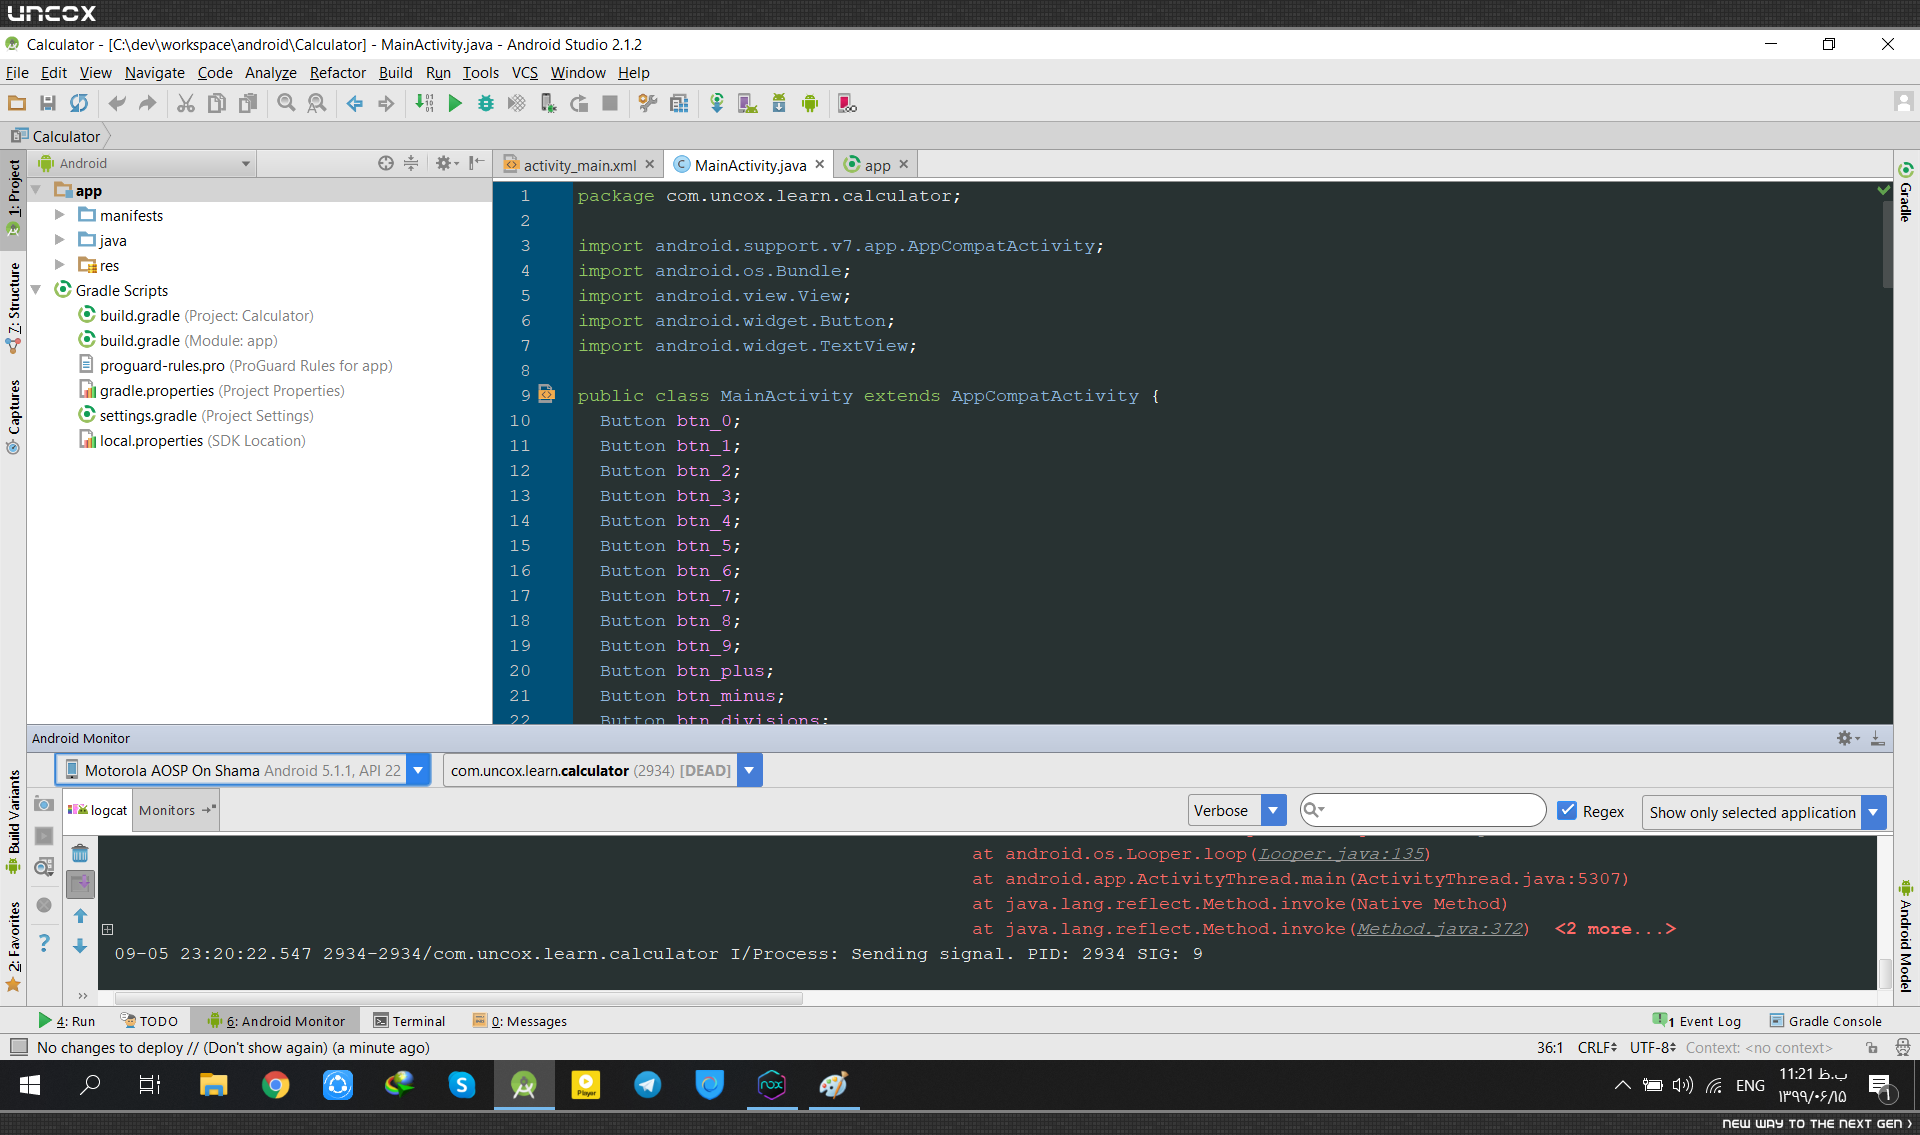Click the logcat search input field

point(1423,810)
